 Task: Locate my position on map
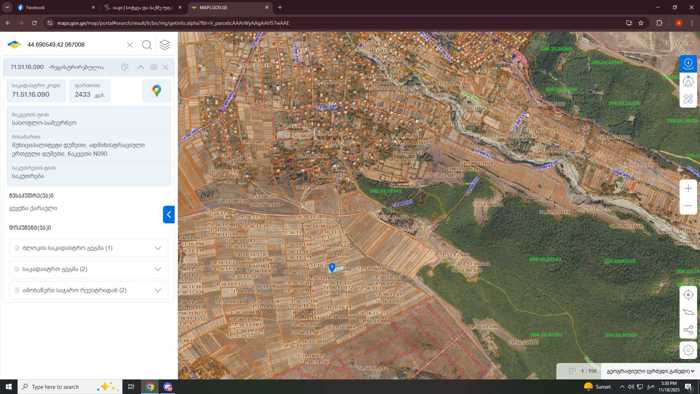[x=688, y=295]
